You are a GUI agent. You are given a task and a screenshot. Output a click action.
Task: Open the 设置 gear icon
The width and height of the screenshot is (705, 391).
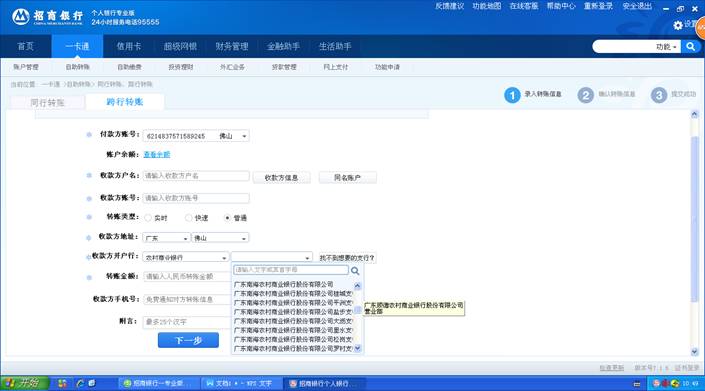(x=678, y=25)
